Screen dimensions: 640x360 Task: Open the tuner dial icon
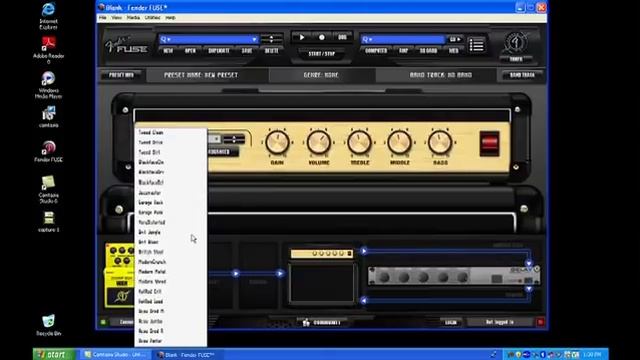[516, 42]
